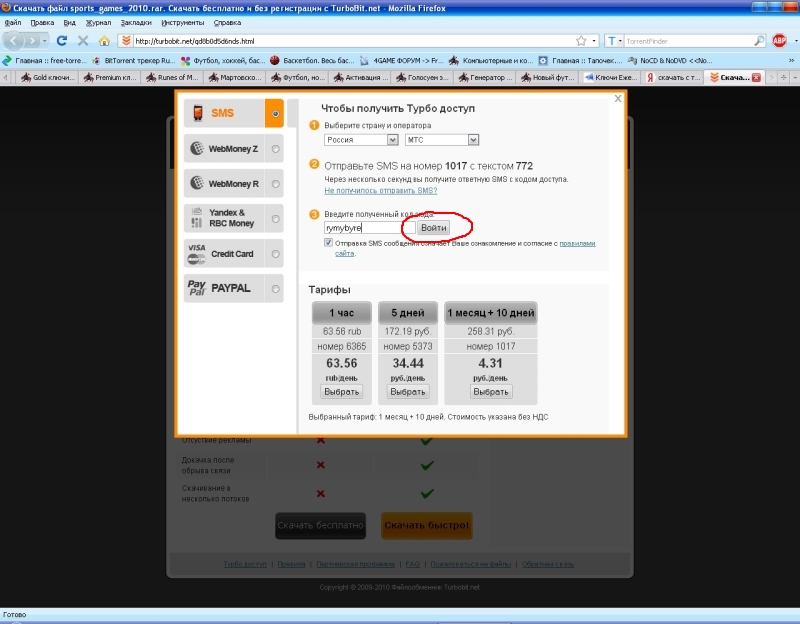Image resolution: width=800 pixels, height=624 pixels.
Task: Open the Справка menu
Action: 227,22
